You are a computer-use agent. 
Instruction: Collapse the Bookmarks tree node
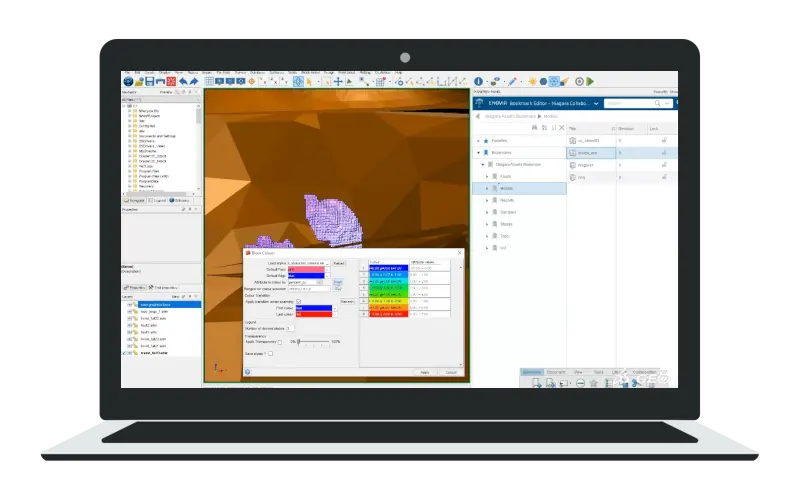click(478, 153)
